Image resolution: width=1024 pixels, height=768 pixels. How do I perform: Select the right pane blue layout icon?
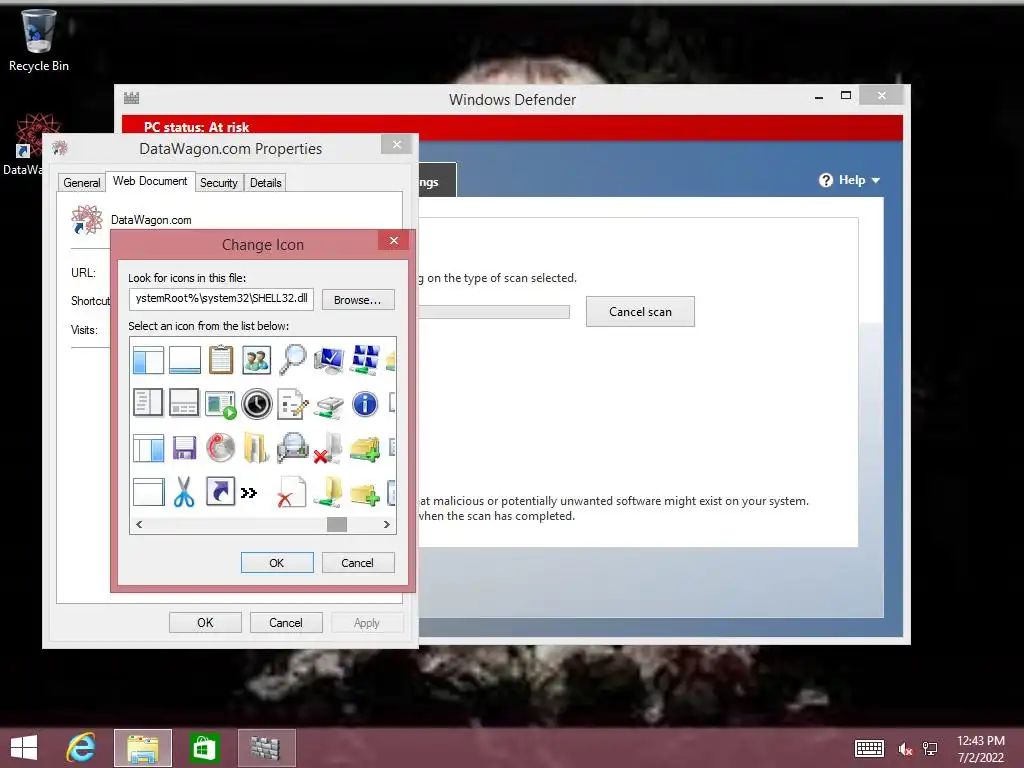148,449
